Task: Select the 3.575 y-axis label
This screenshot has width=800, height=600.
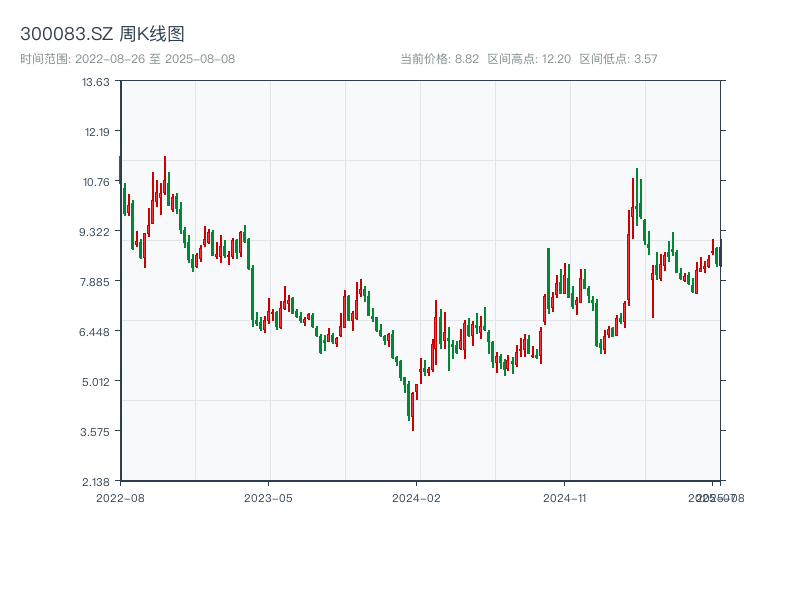Action: pyautogui.click(x=96, y=432)
